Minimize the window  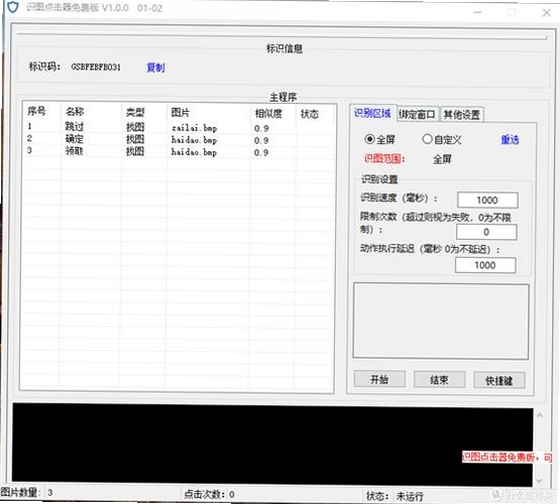(x=478, y=13)
